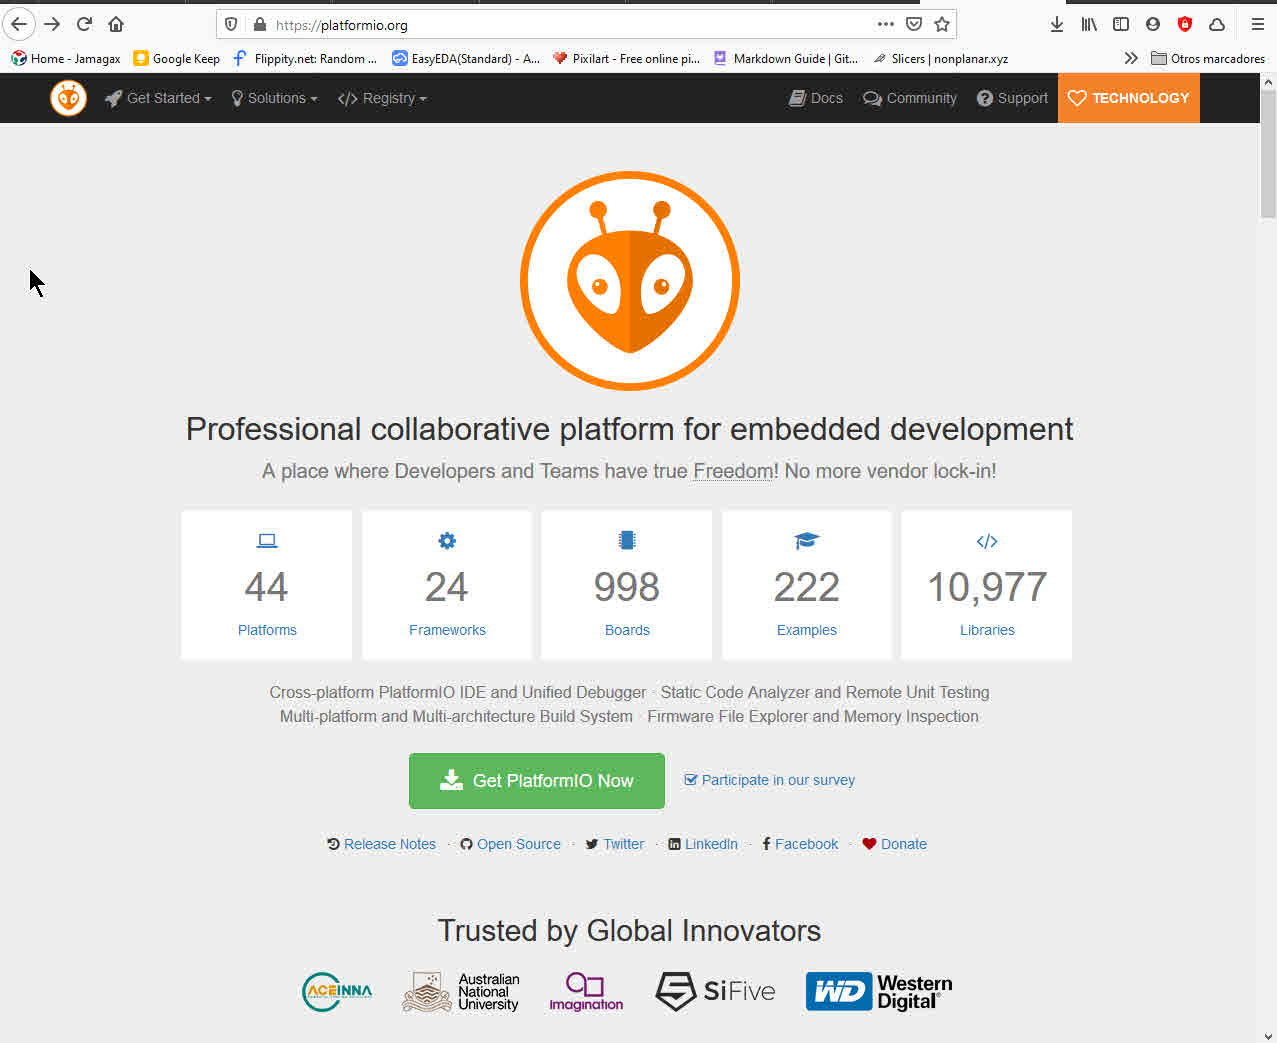This screenshot has width=1277, height=1043.
Task: Open EasyEDA(Standard) bookmark
Action: 466,58
